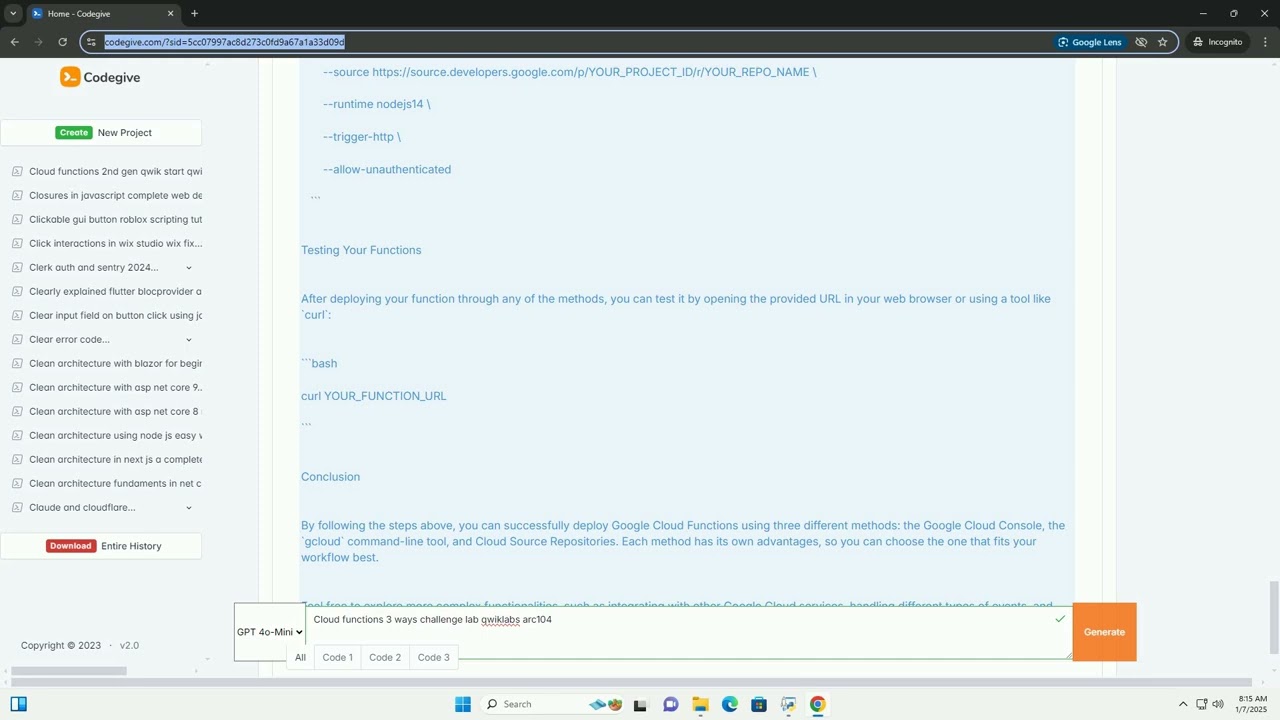Click the Codegive logo icon
The height and width of the screenshot is (720, 1280).
70,77
